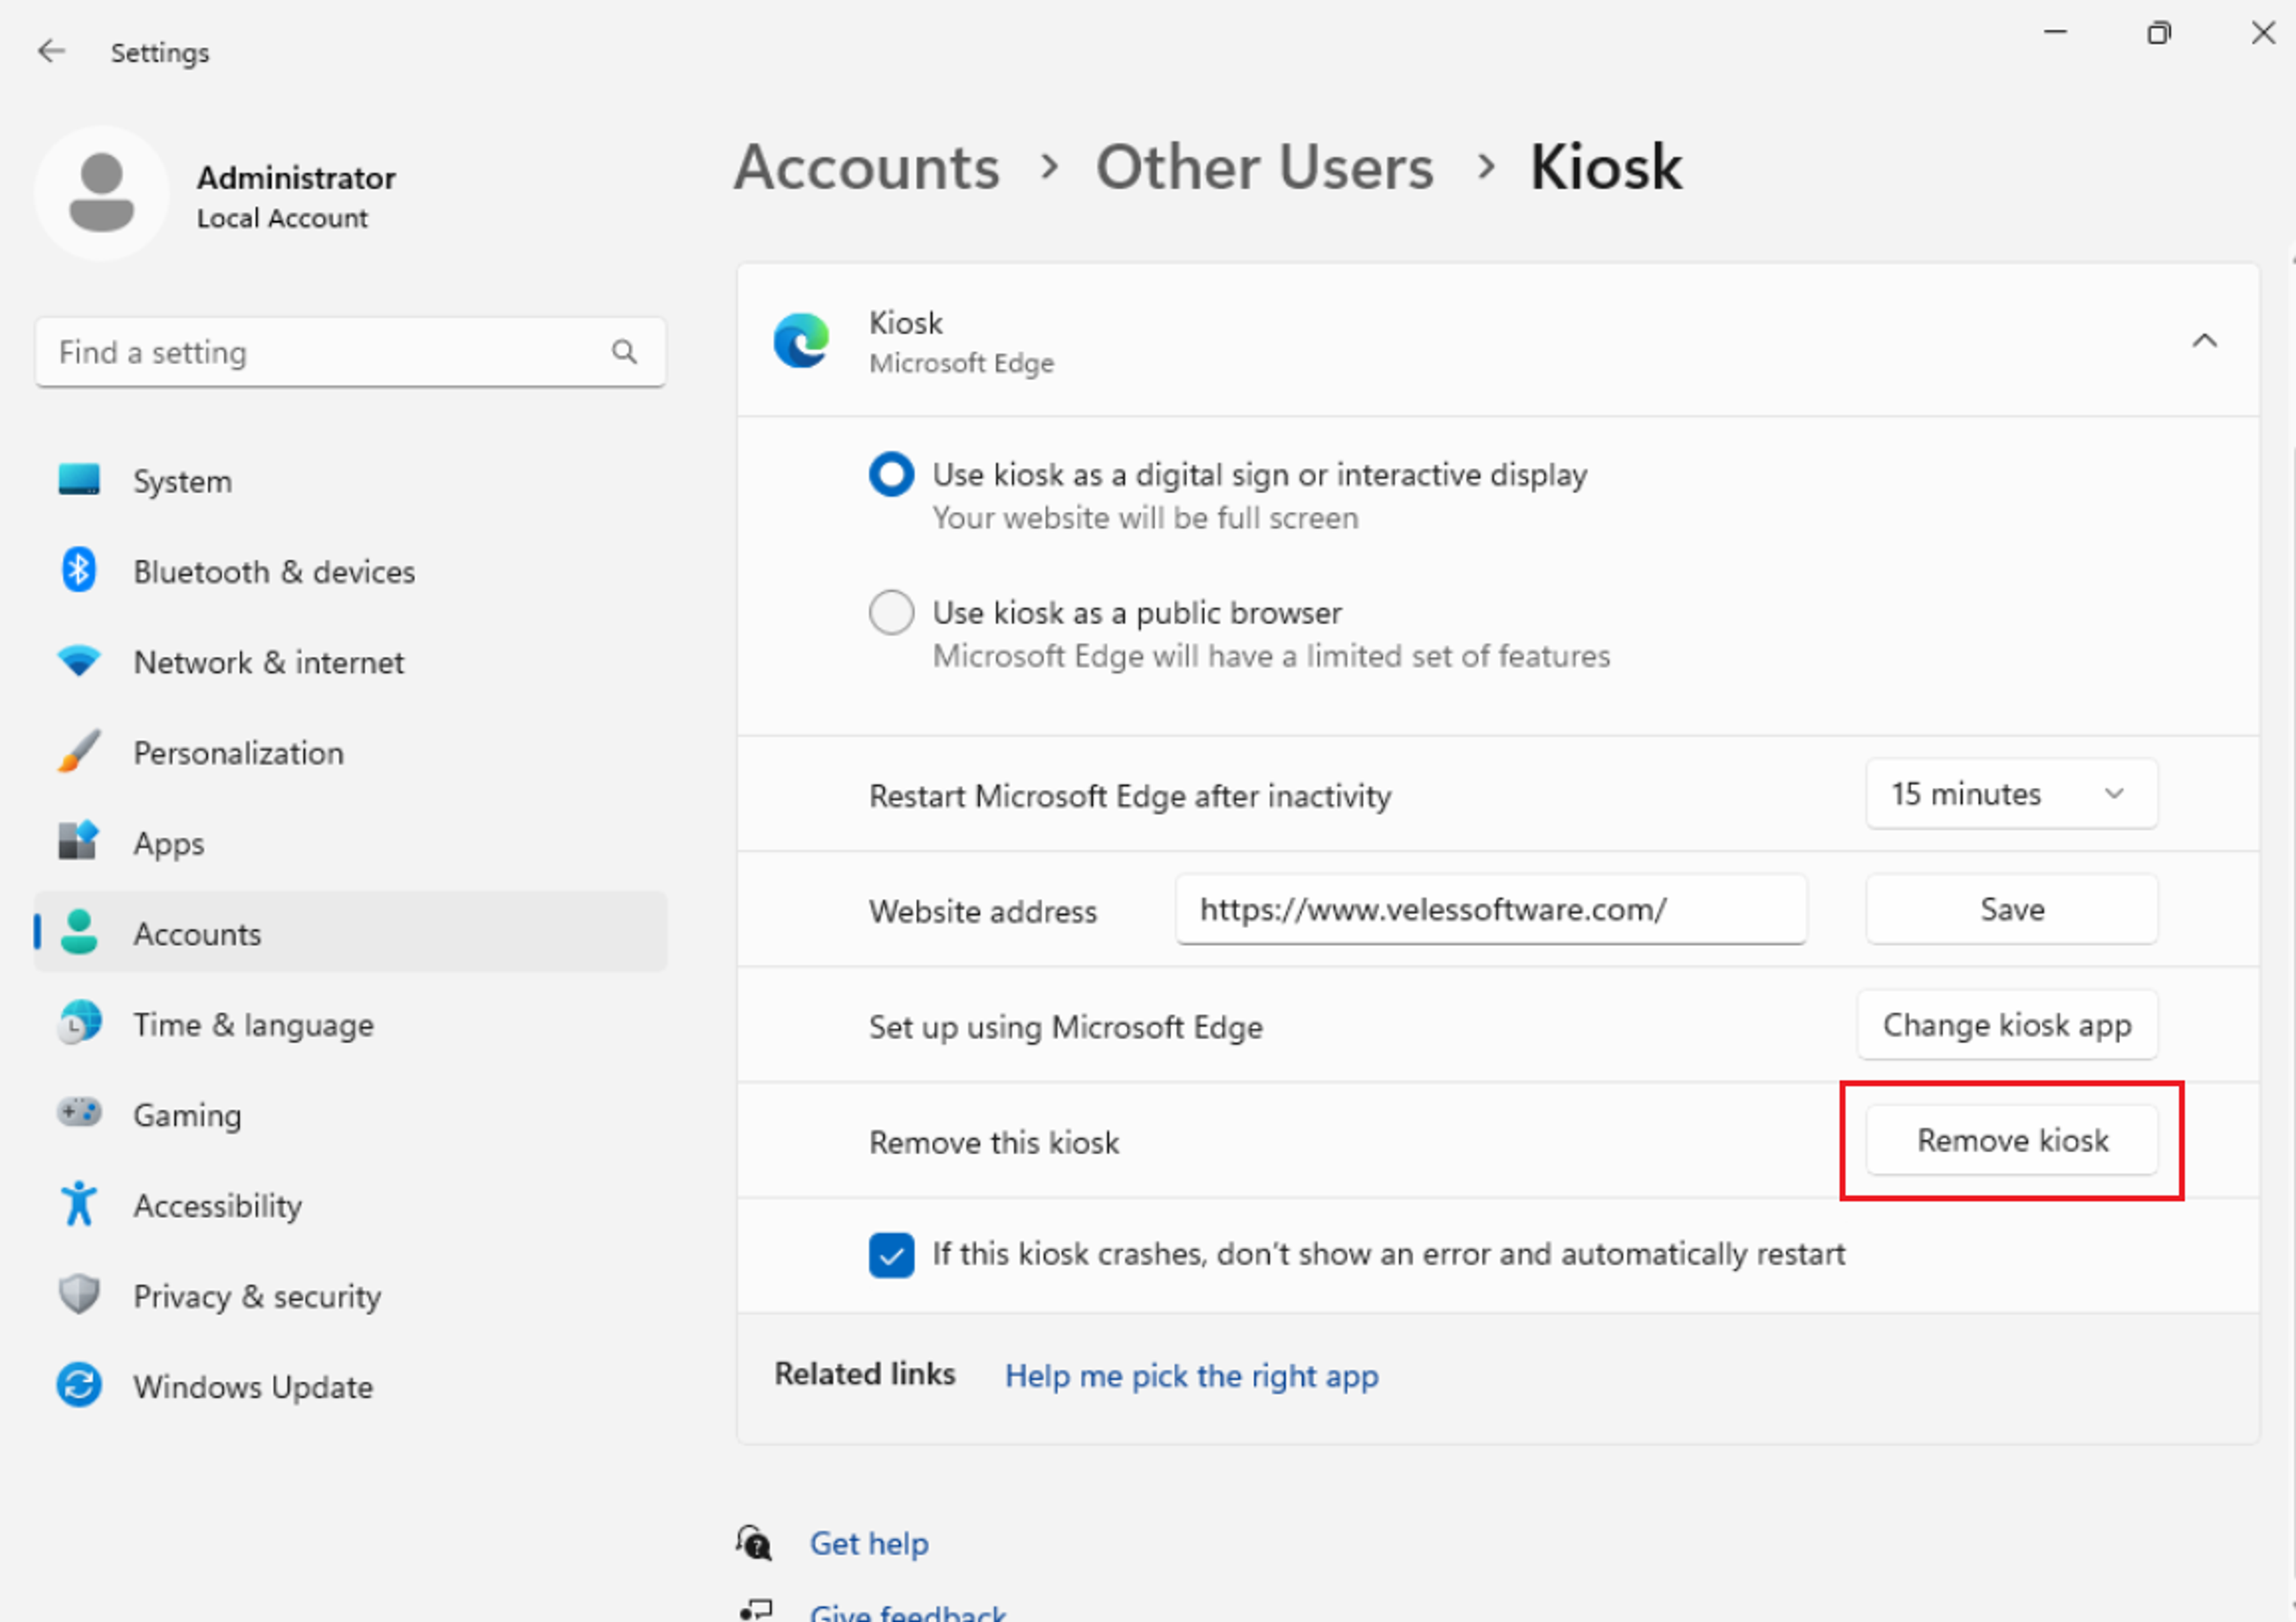The image size is (2296, 1622).
Task: Click the Find a setting search box
Action: (x=350, y=352)
